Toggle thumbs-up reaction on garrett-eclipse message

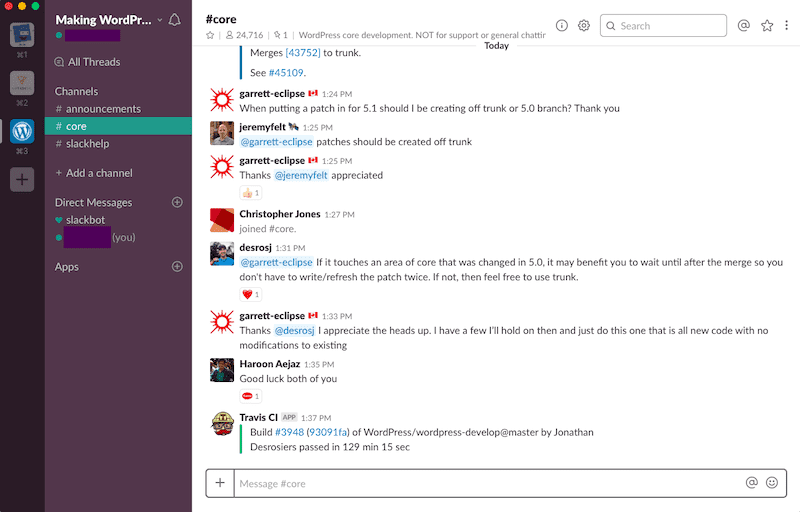click(250, 193)
